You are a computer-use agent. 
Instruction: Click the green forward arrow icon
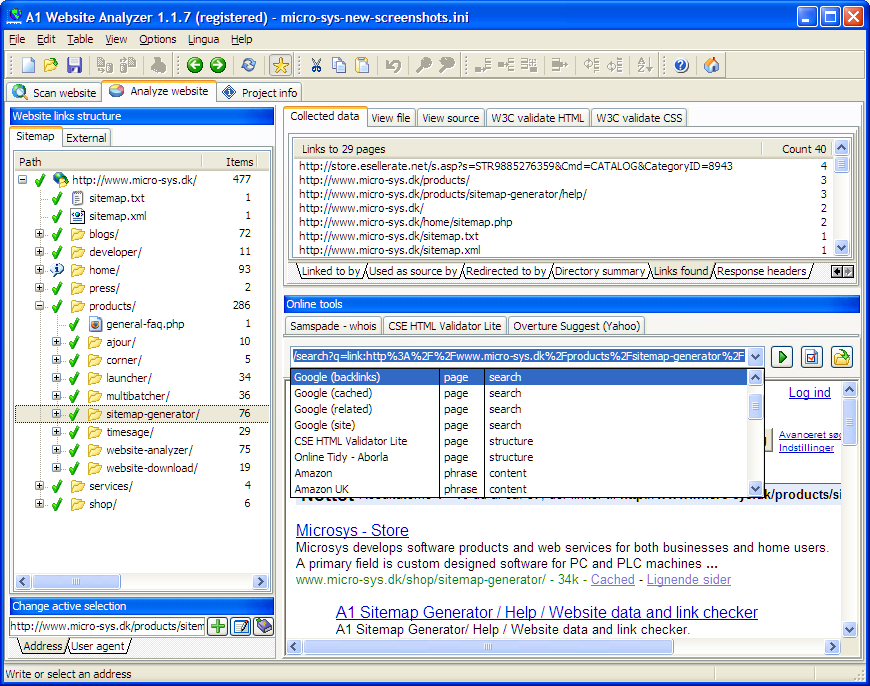coord(217,65)
